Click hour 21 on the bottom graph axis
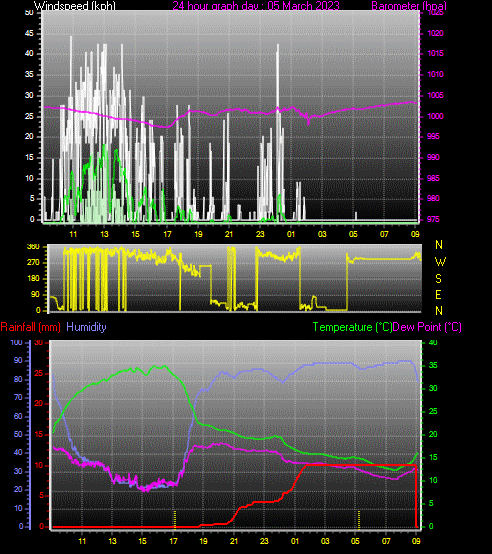This screenshot has width=492, height=554. [x=234, y=541]
